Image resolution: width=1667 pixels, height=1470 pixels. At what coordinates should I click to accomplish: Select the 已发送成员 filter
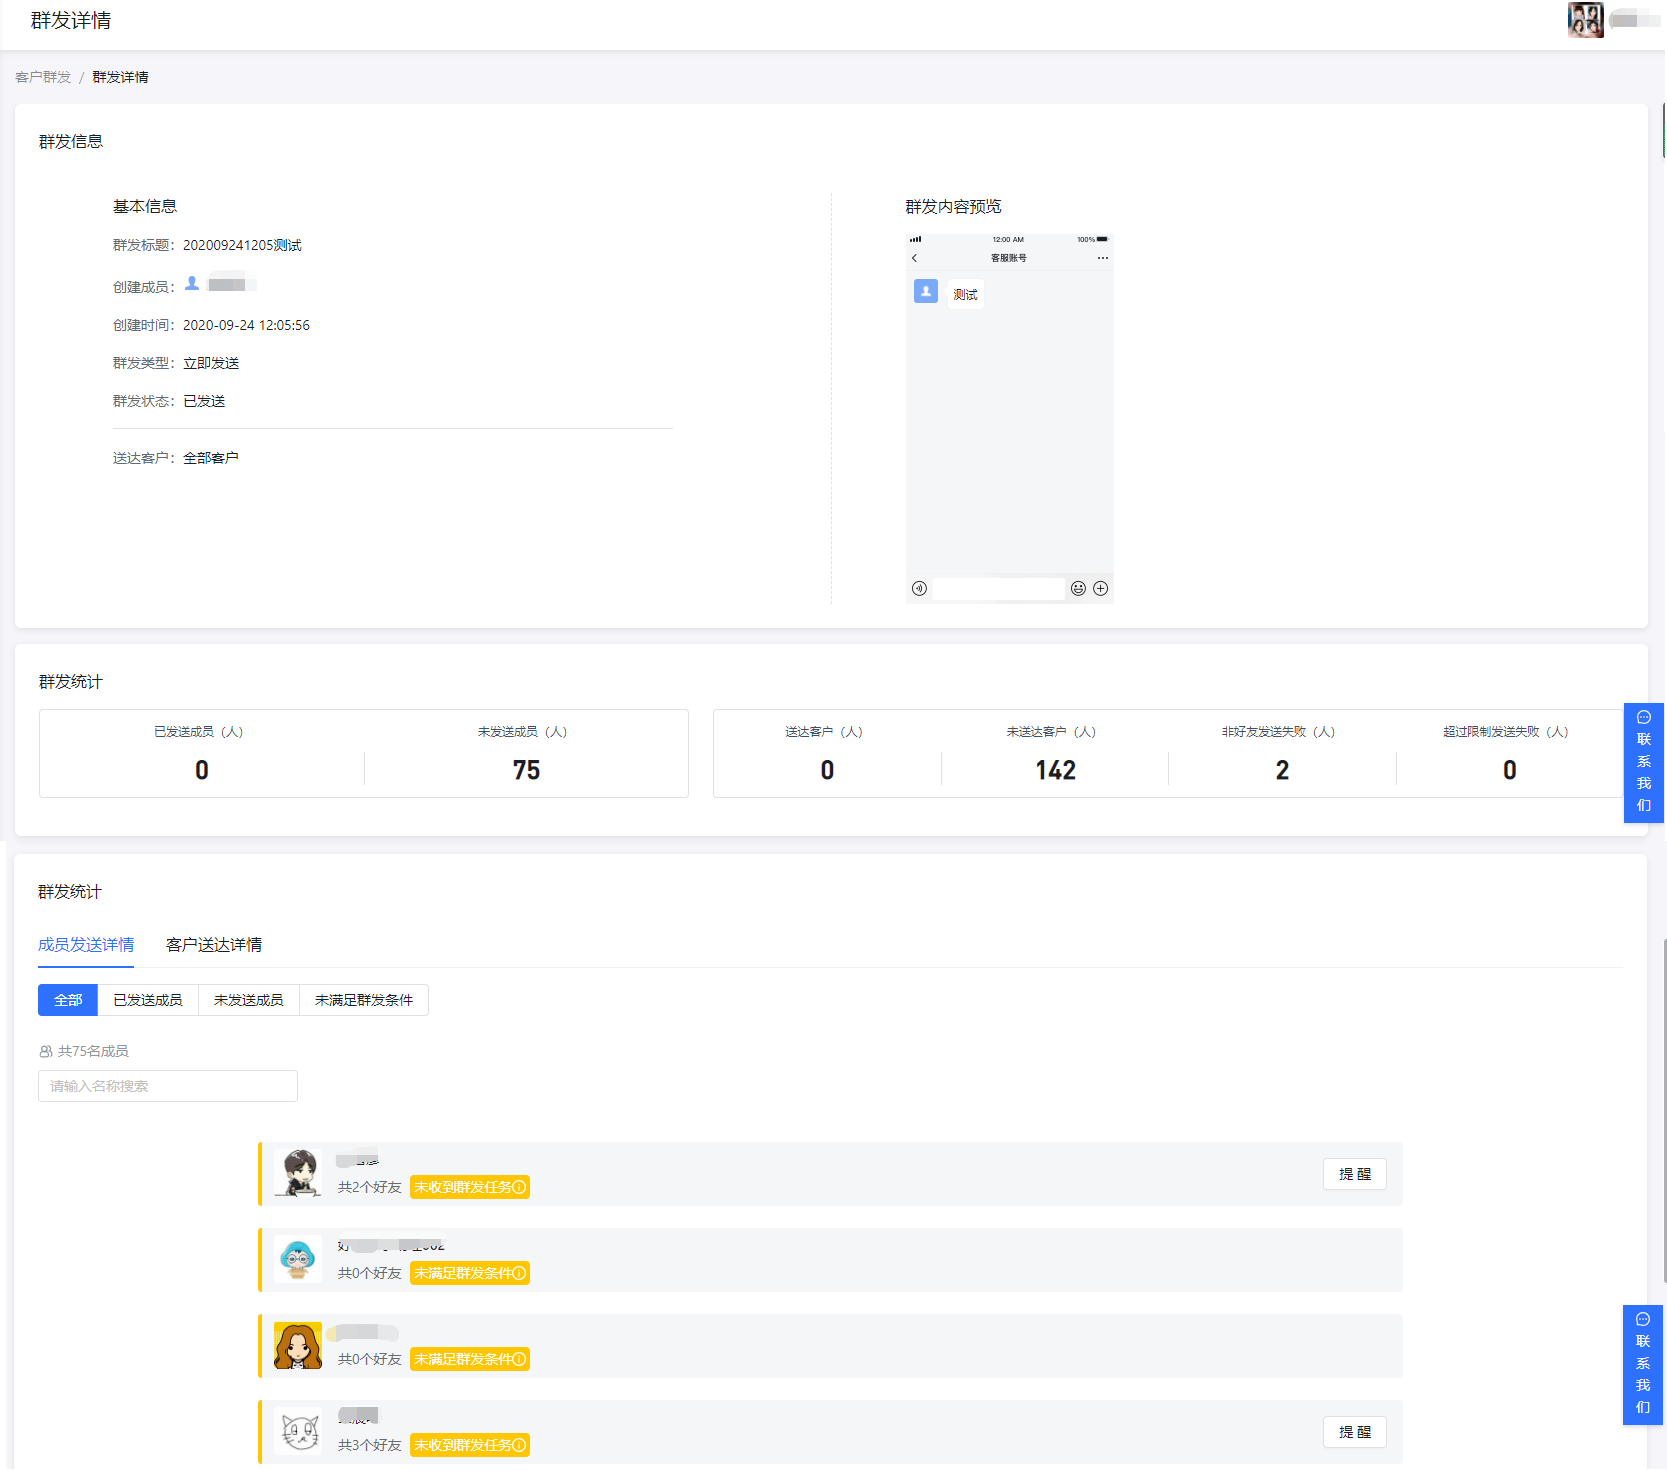coord(148,1000)
